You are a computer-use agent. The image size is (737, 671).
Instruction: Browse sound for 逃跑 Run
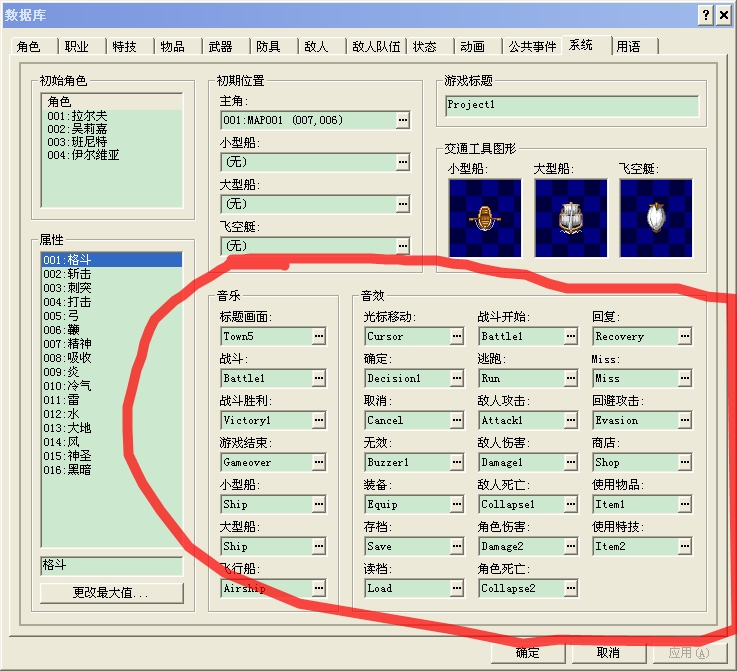pos(571,378)
